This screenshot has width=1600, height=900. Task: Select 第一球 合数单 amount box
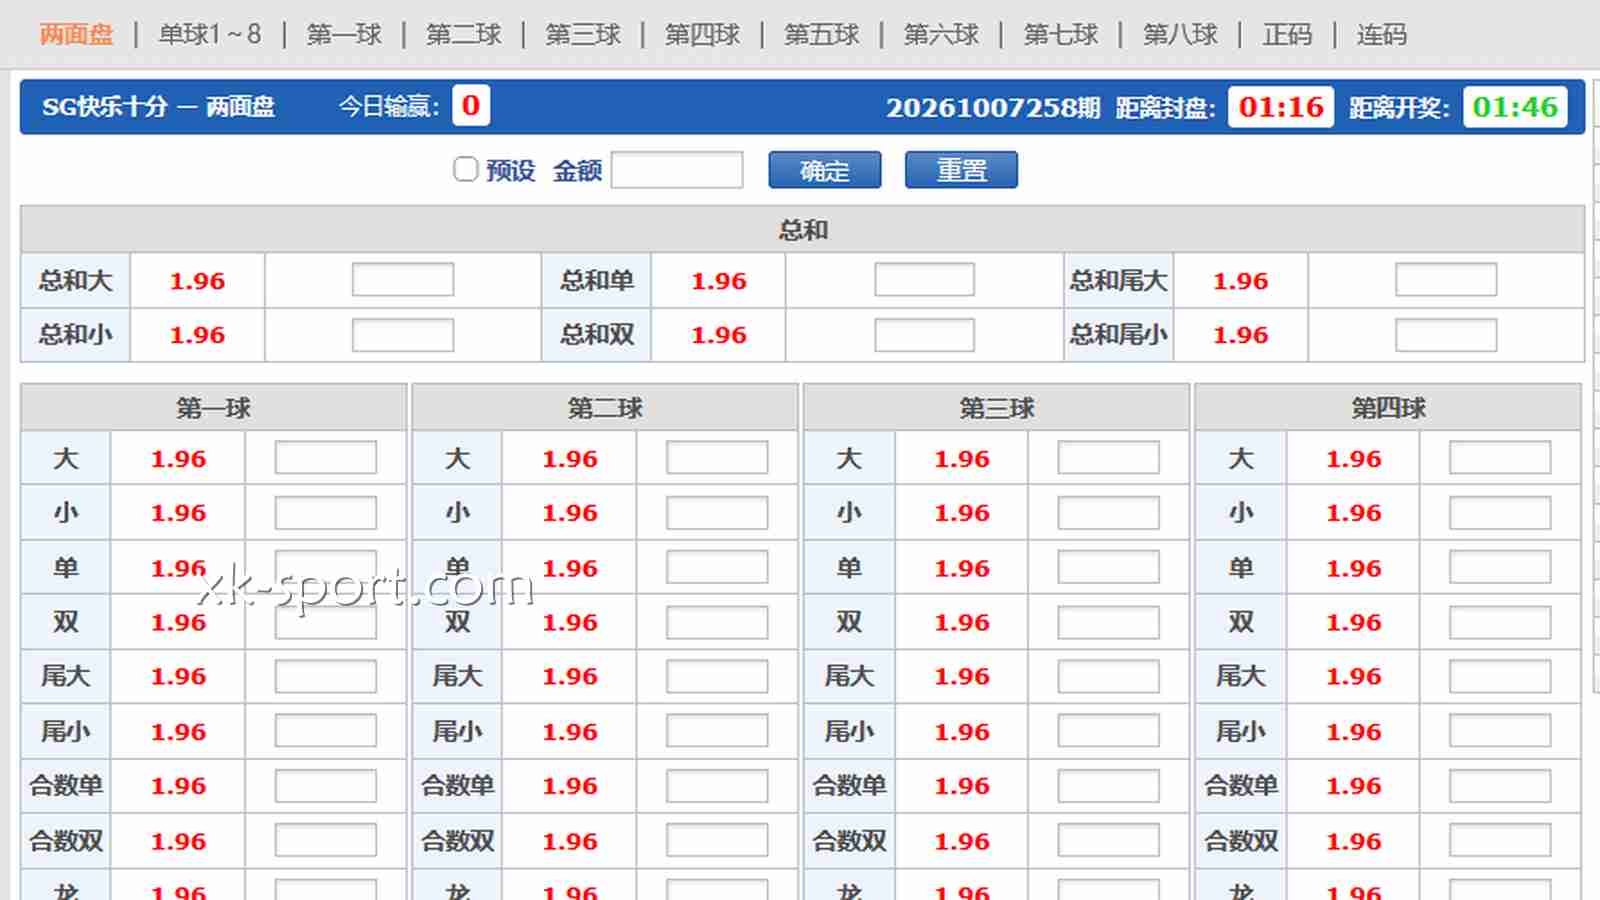coord(326,786)
